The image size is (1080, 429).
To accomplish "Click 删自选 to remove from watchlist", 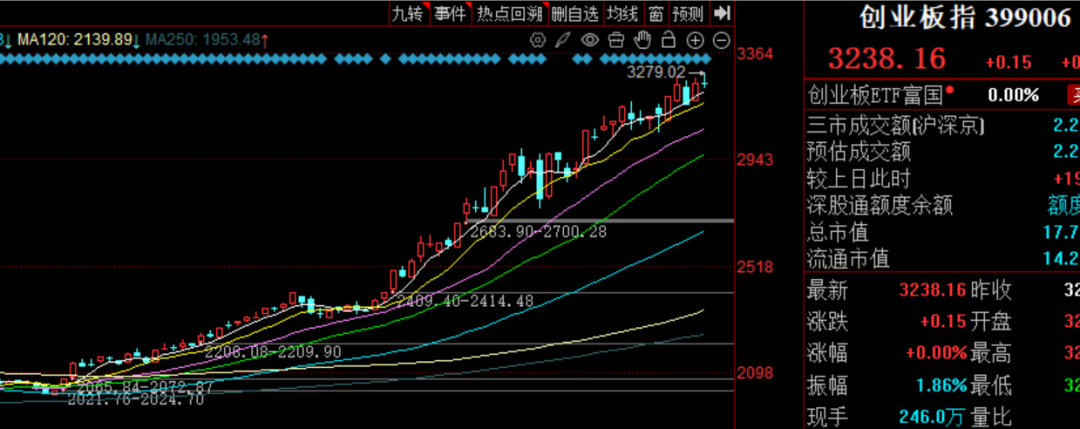I will pos(575,13).
